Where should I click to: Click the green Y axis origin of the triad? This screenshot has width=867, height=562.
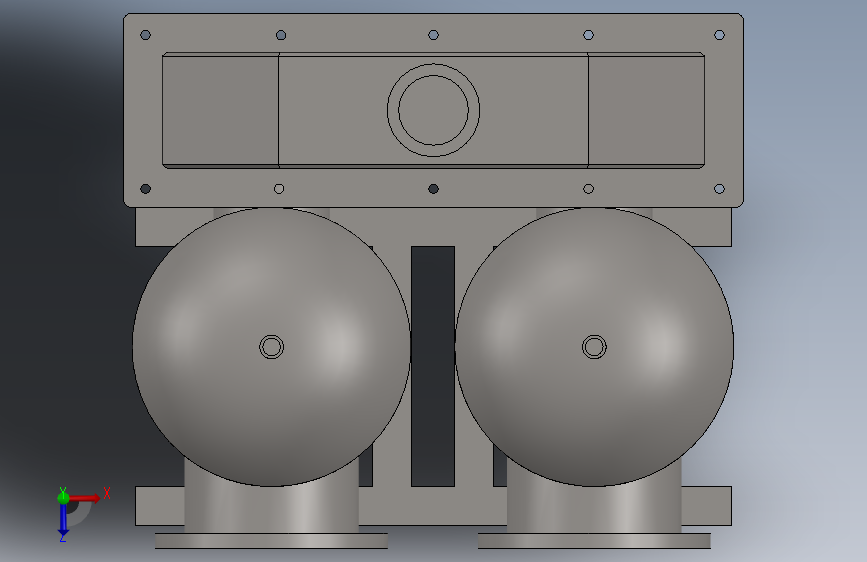(x=63, y=497)
